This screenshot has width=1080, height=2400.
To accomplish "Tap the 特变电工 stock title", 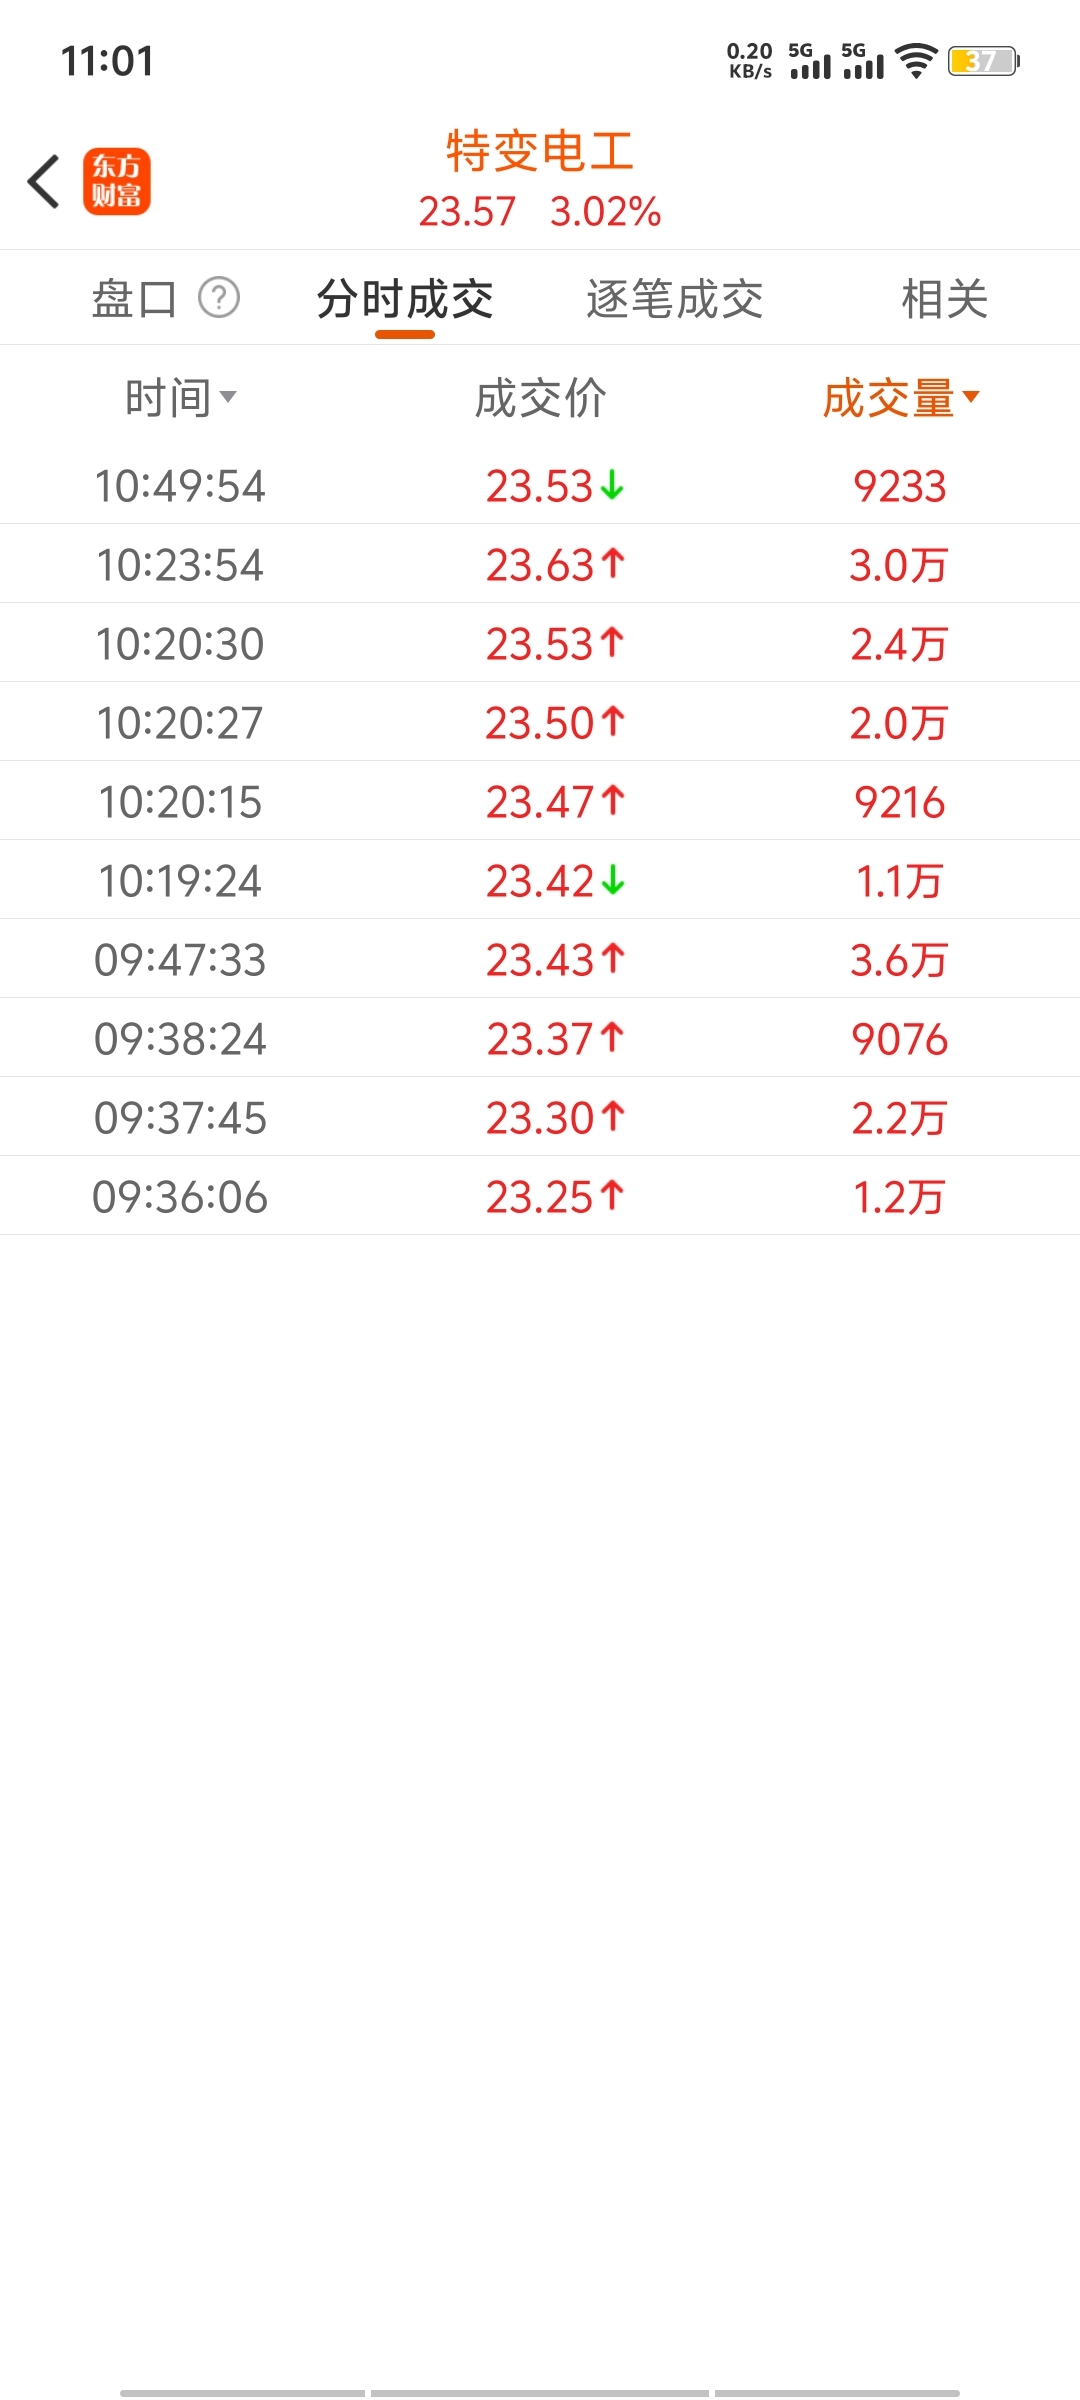I will coord(540,152).
